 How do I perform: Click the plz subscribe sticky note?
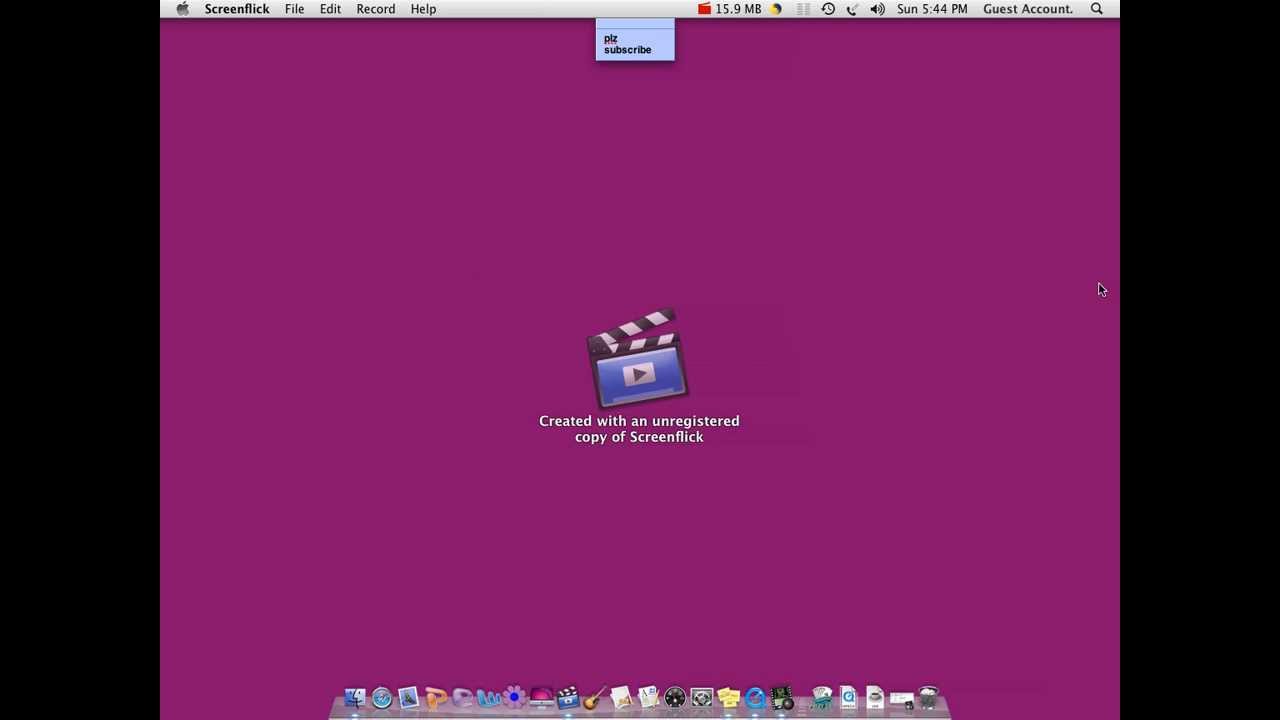tap(635, 40)
